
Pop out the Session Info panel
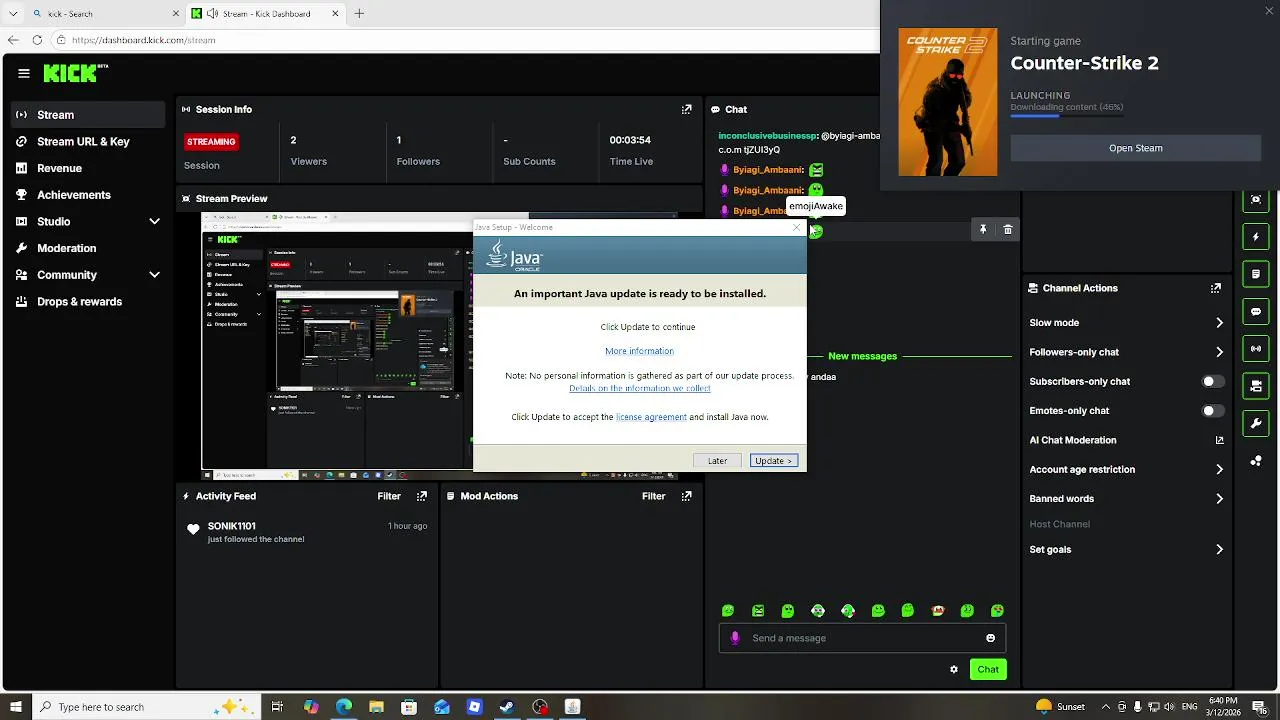(686, 109)
